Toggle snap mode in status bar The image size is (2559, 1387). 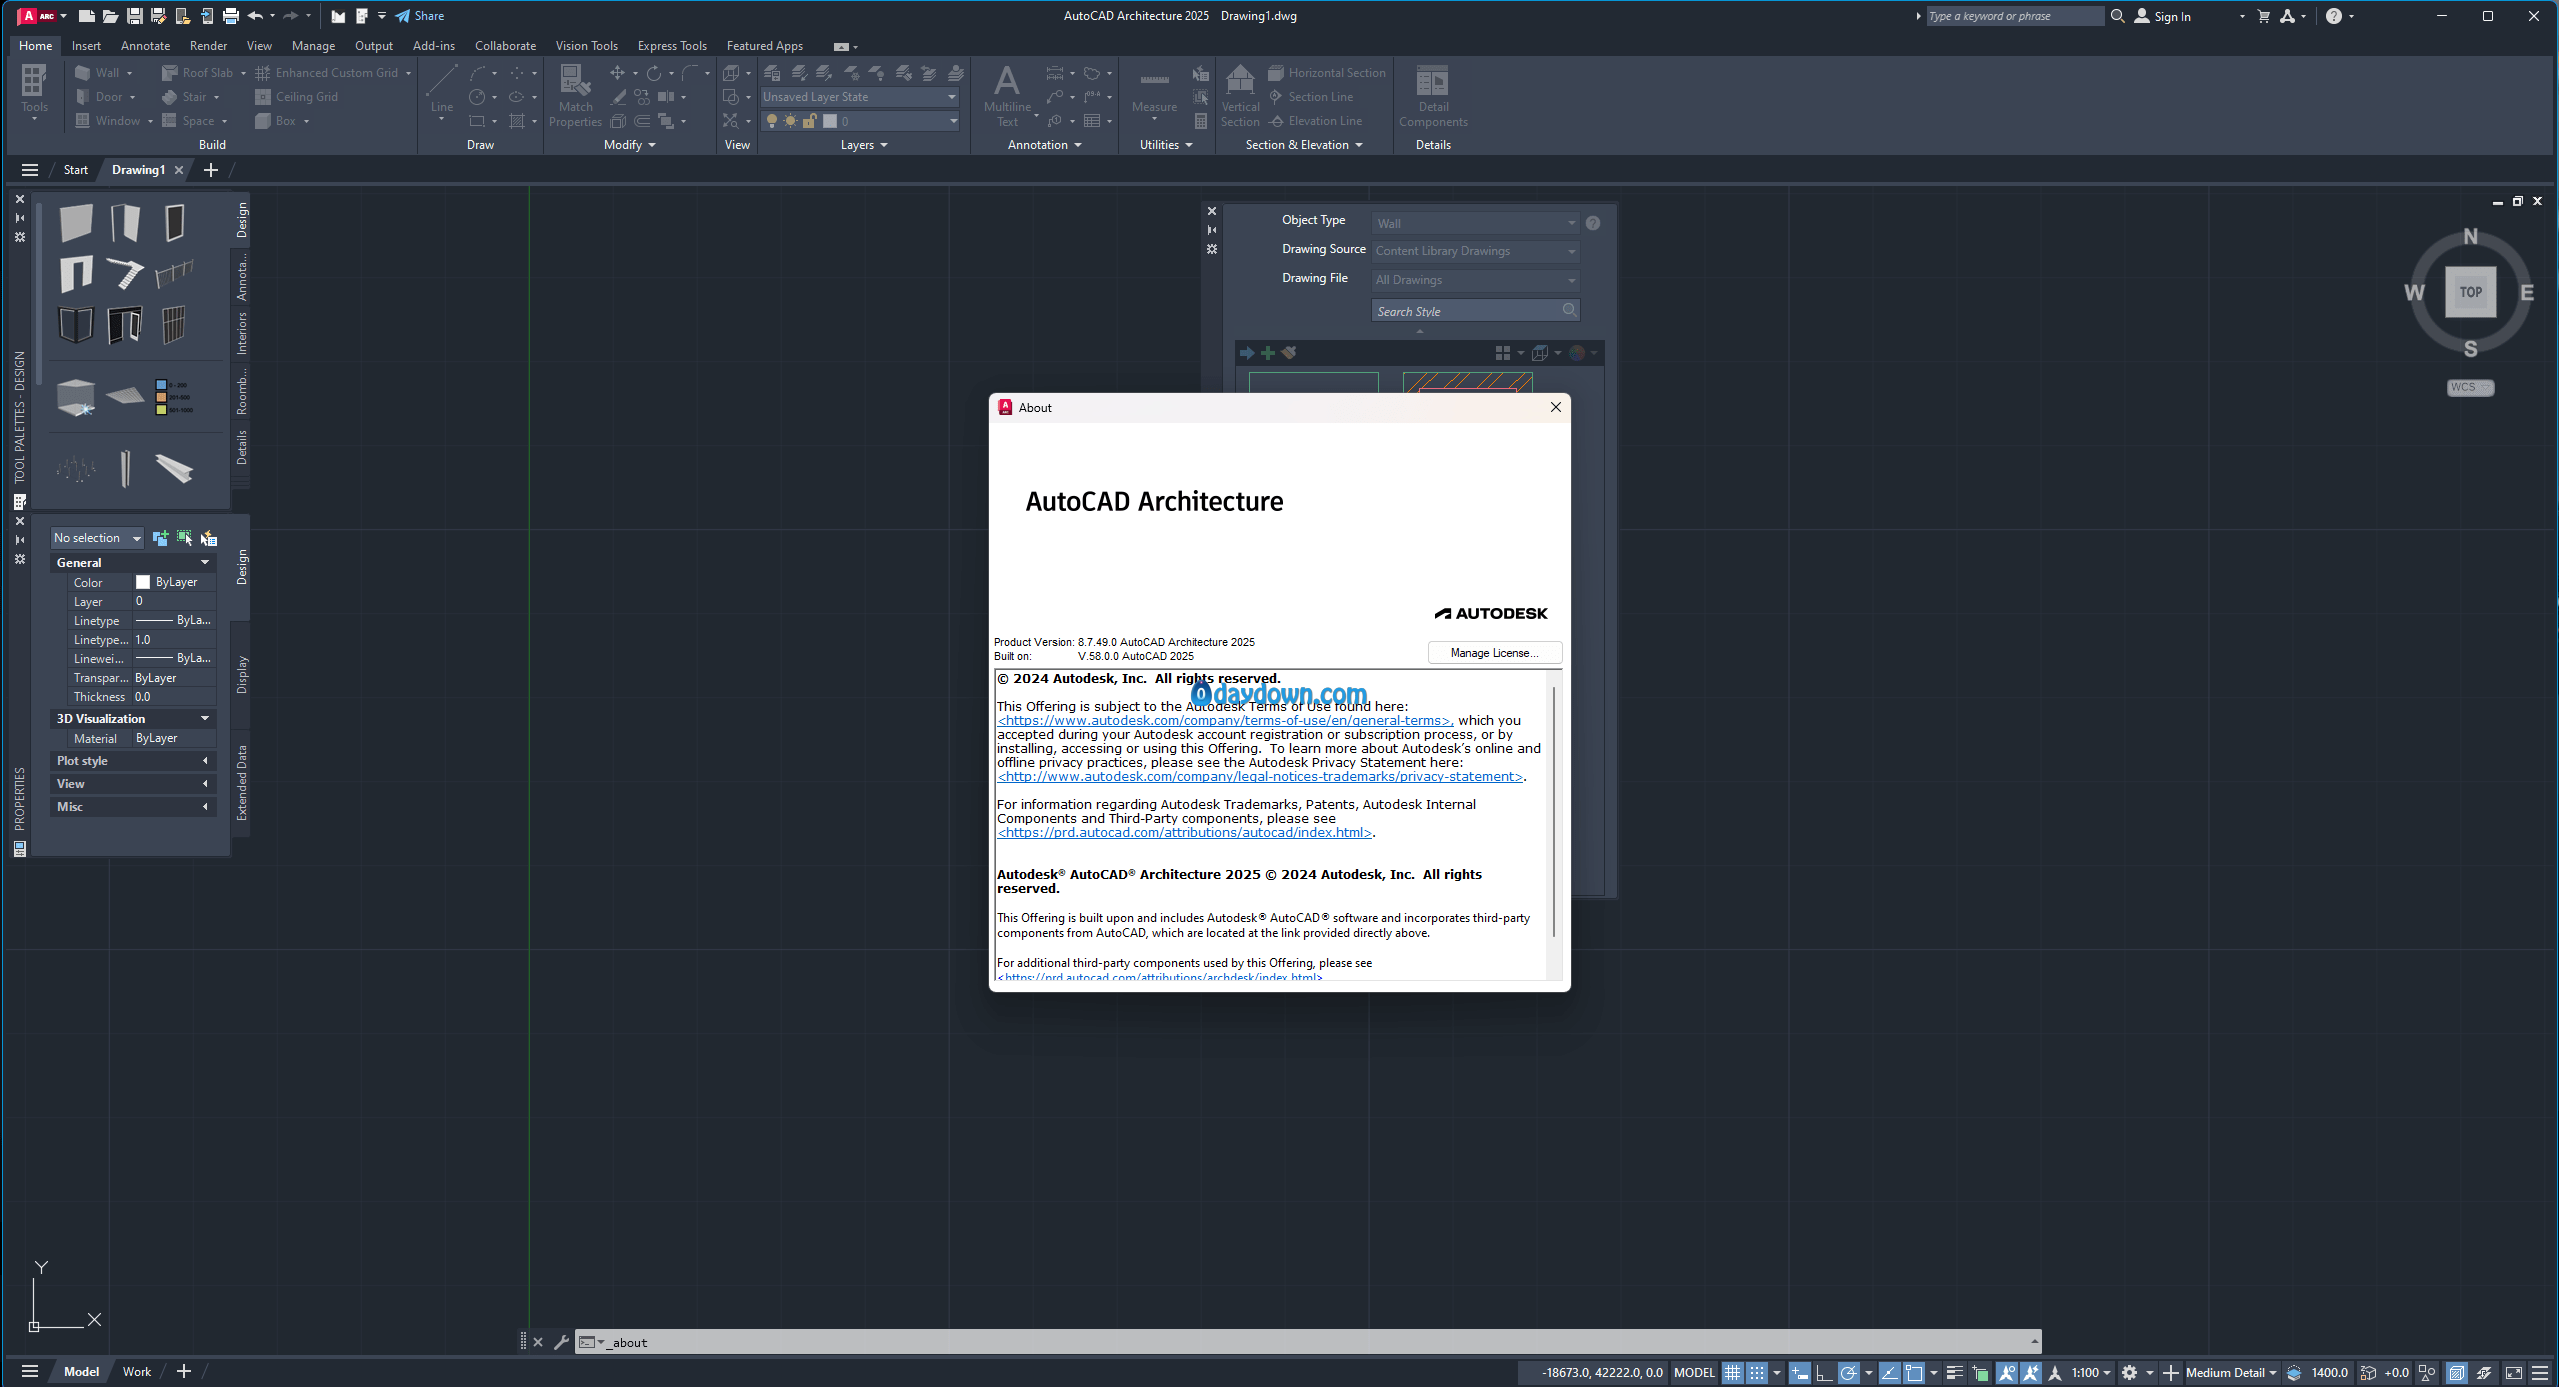coord(1756,1372)
